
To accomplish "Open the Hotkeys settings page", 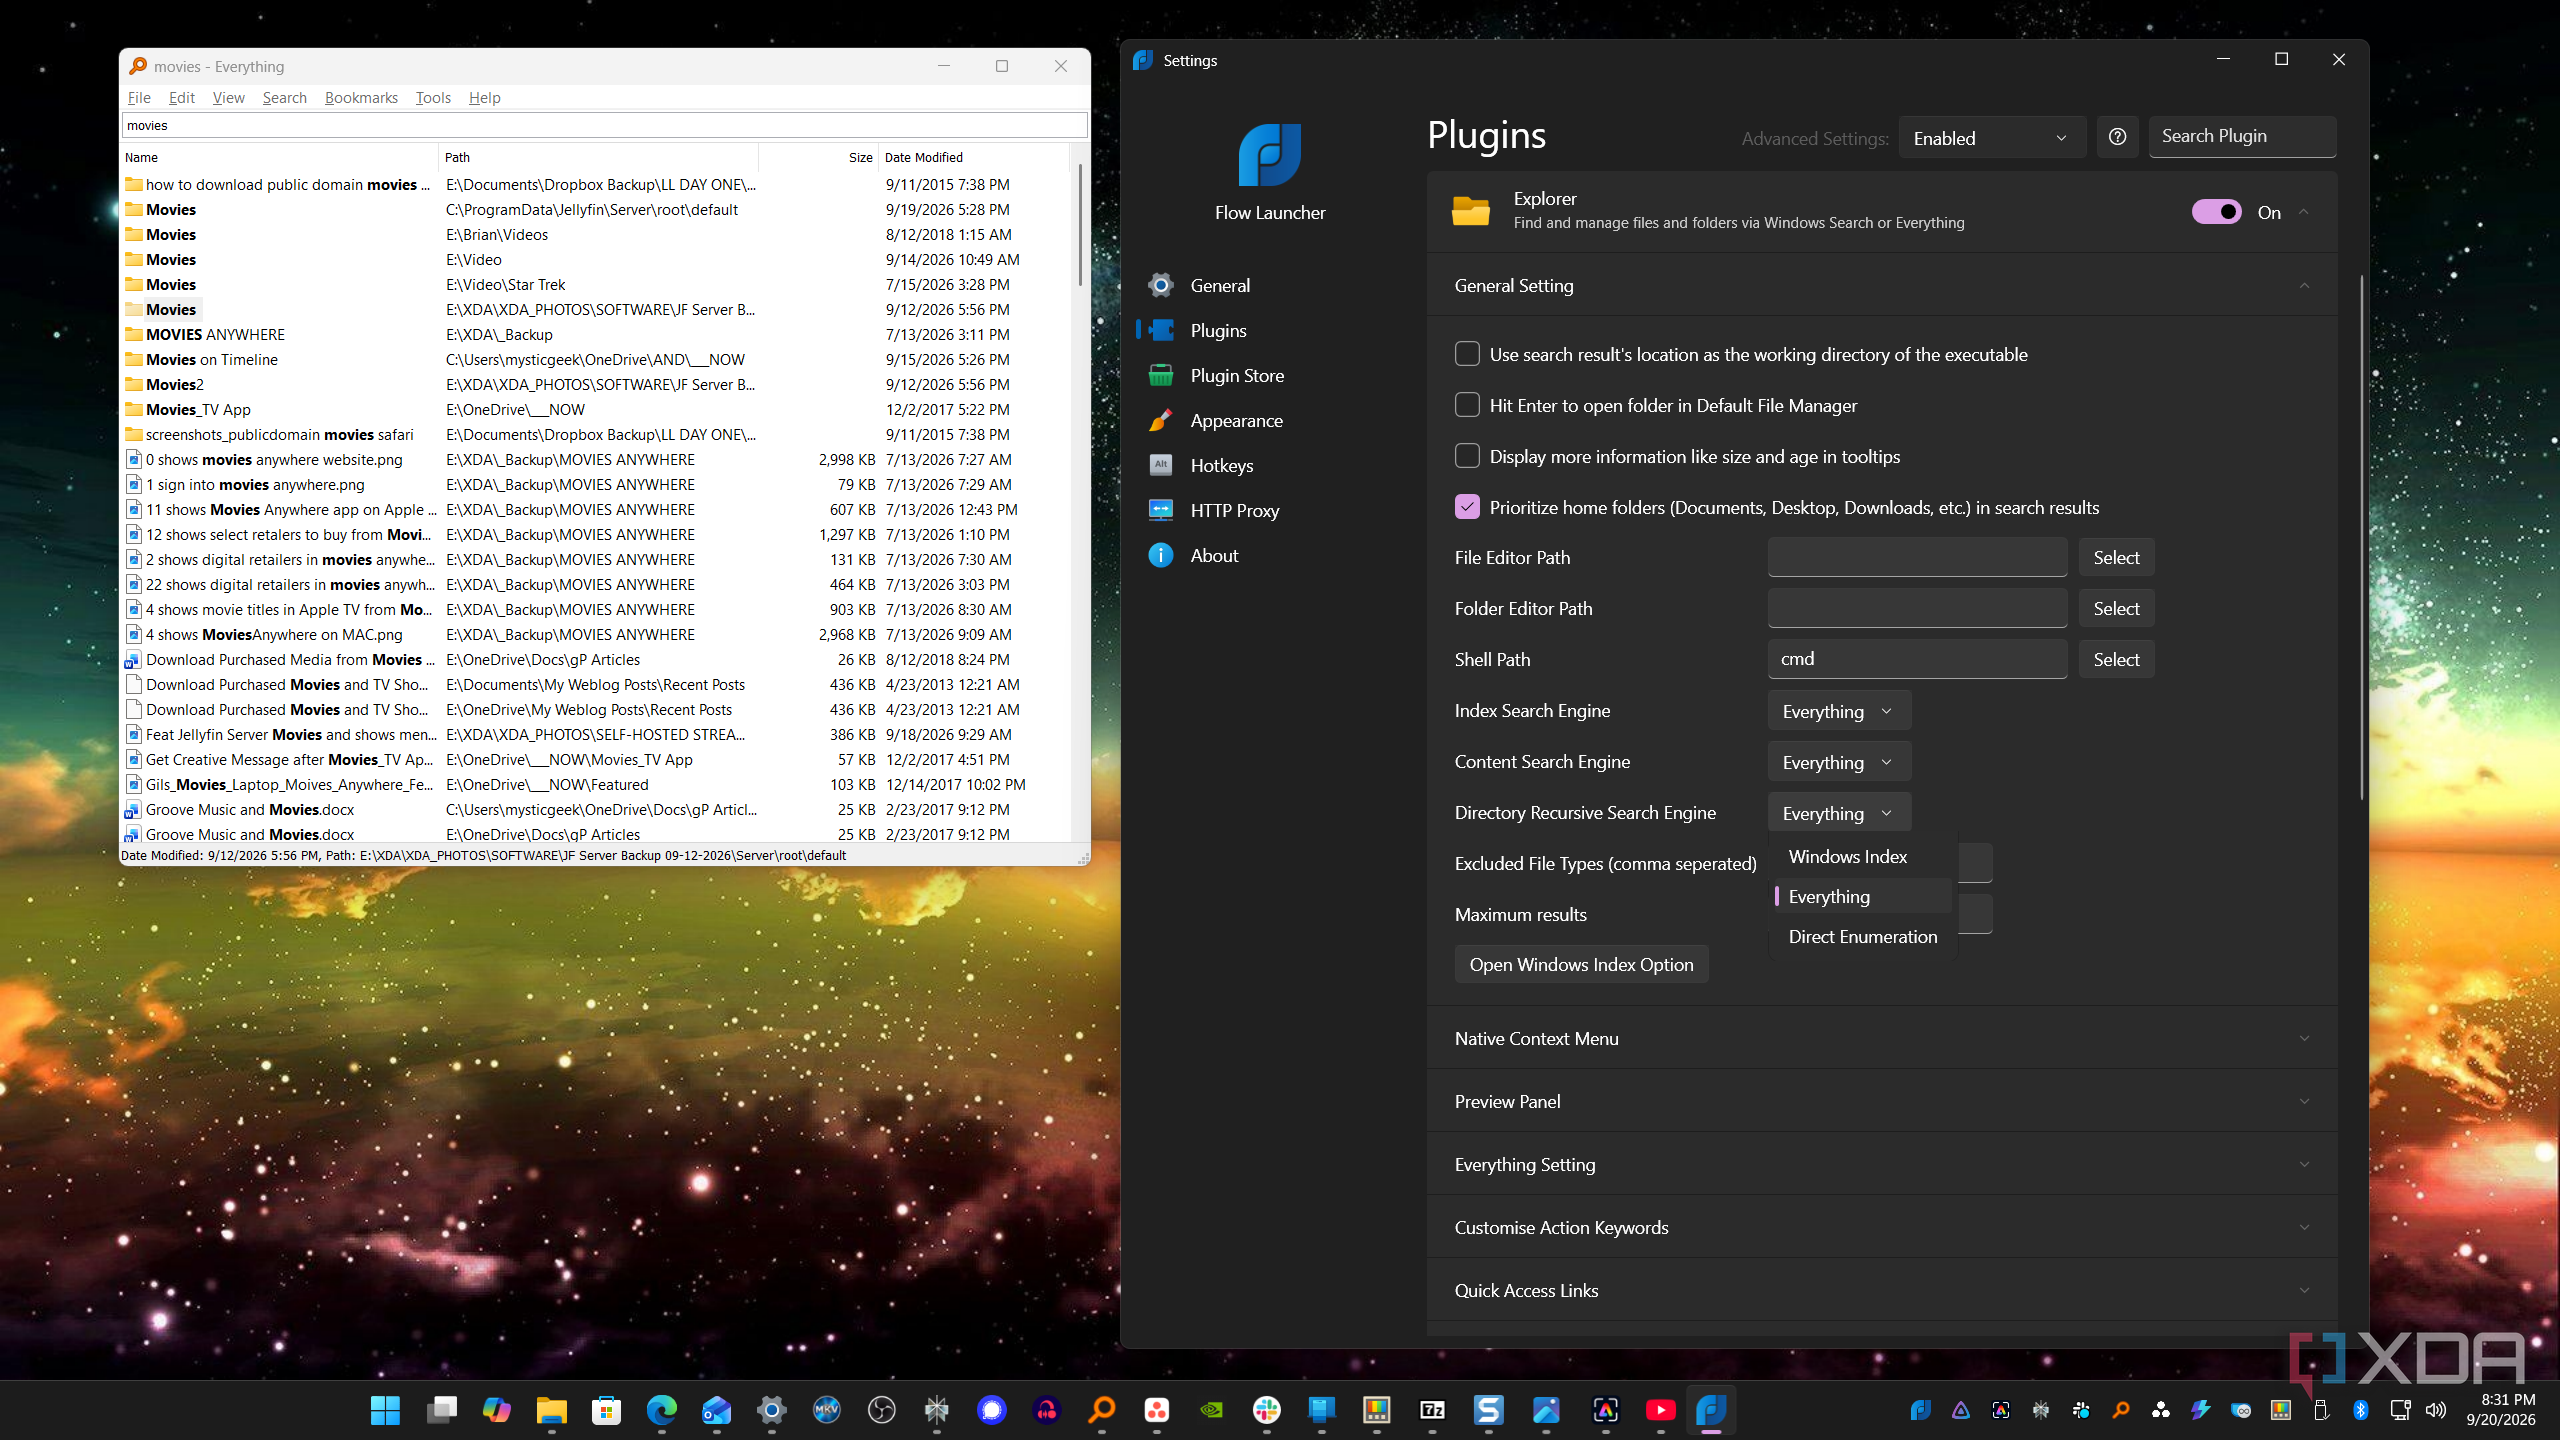I will (x=1221, y=466).
